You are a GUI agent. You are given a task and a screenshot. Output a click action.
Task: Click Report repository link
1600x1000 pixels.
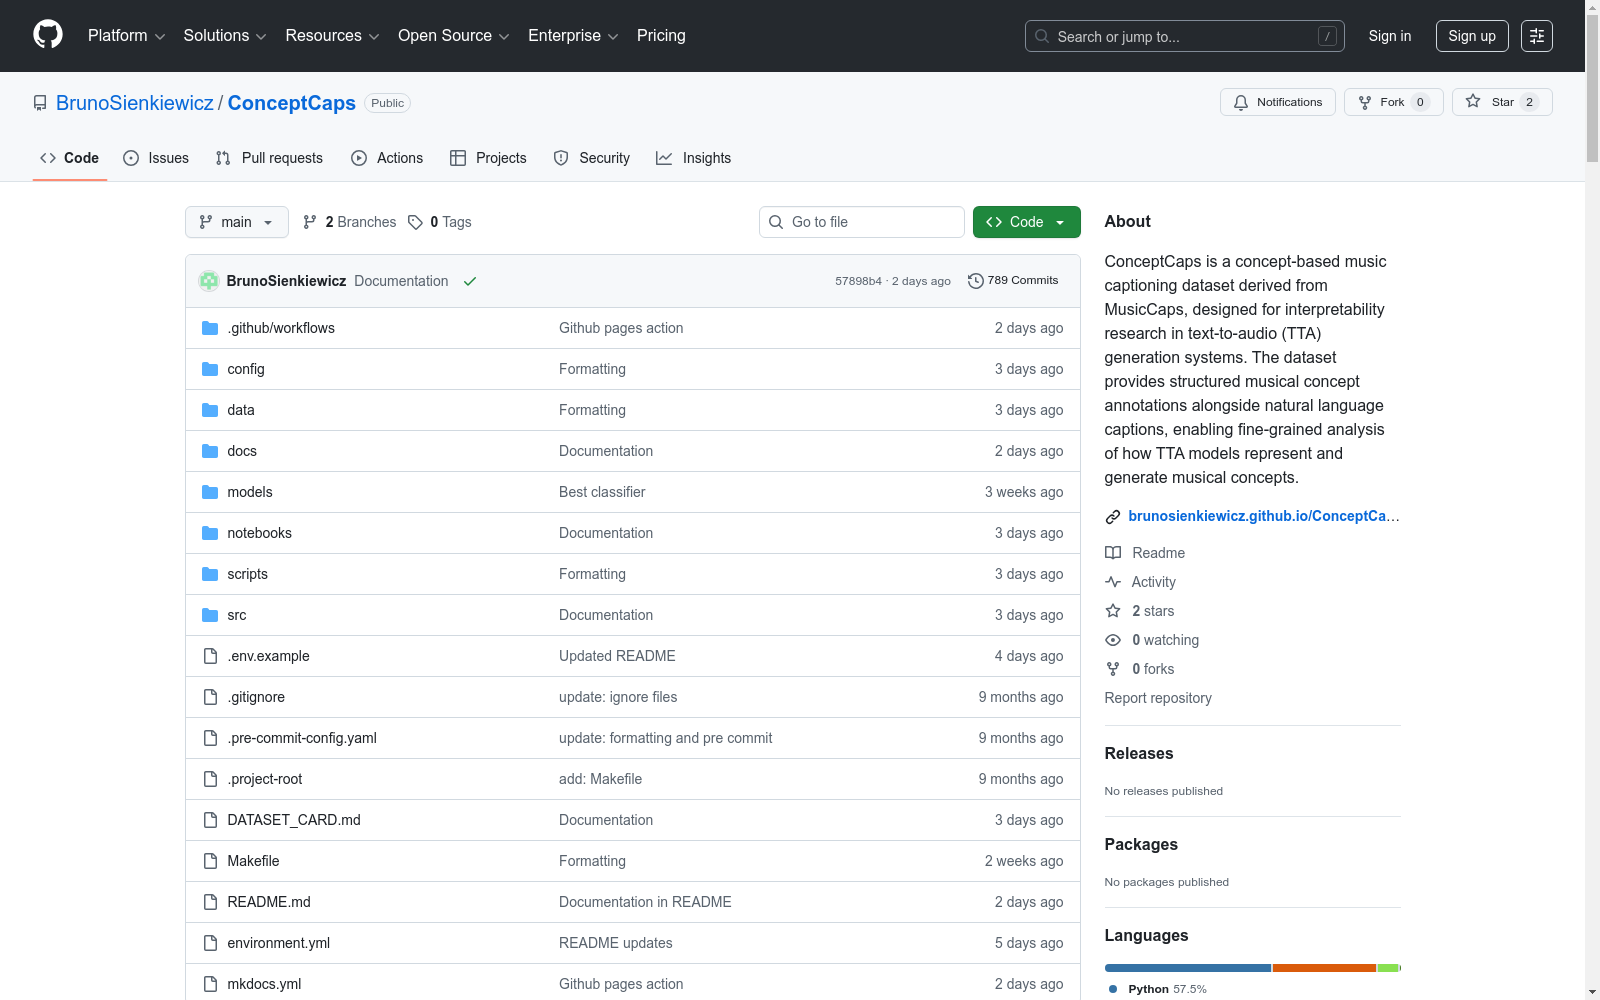(x=1158, y=698)
